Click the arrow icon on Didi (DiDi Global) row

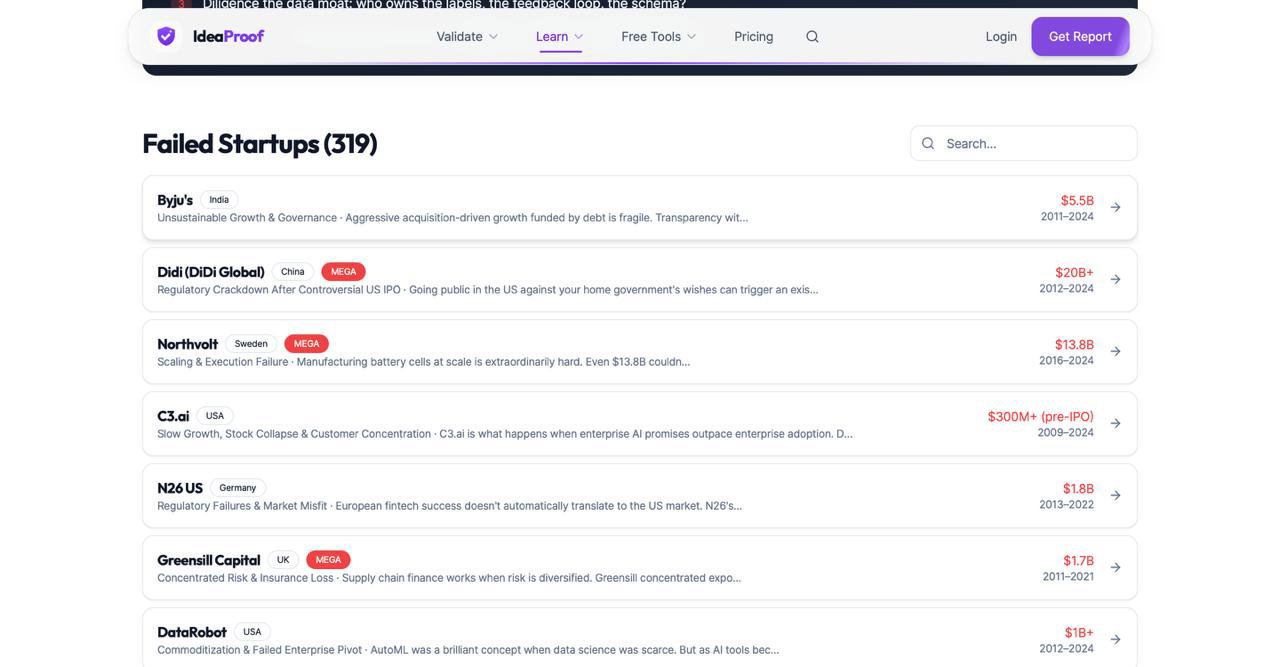pos(1115,280)
